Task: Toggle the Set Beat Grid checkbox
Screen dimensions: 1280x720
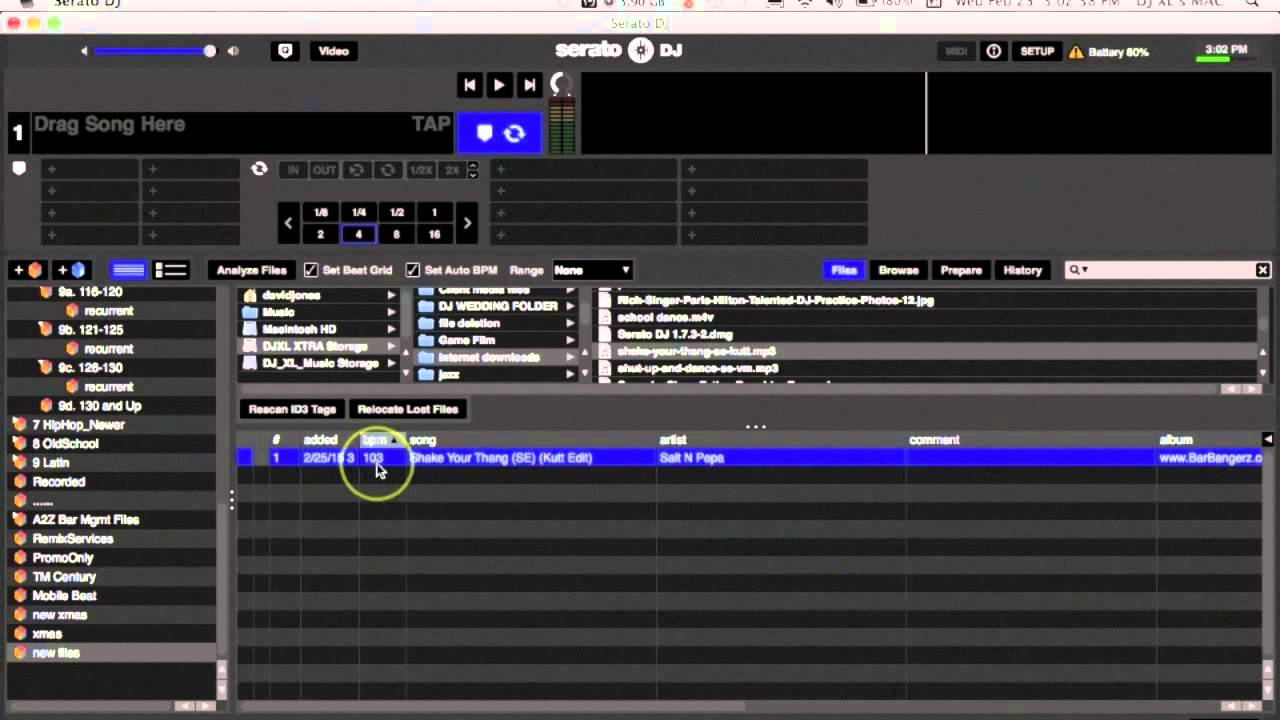Action: (x=311, y=270)
